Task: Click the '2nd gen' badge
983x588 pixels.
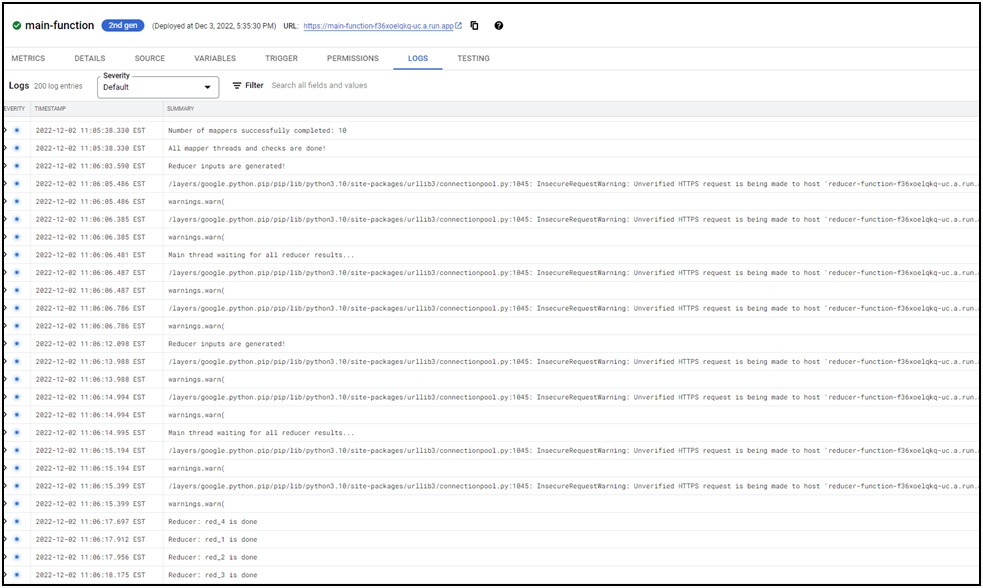Action: [122, 26]
